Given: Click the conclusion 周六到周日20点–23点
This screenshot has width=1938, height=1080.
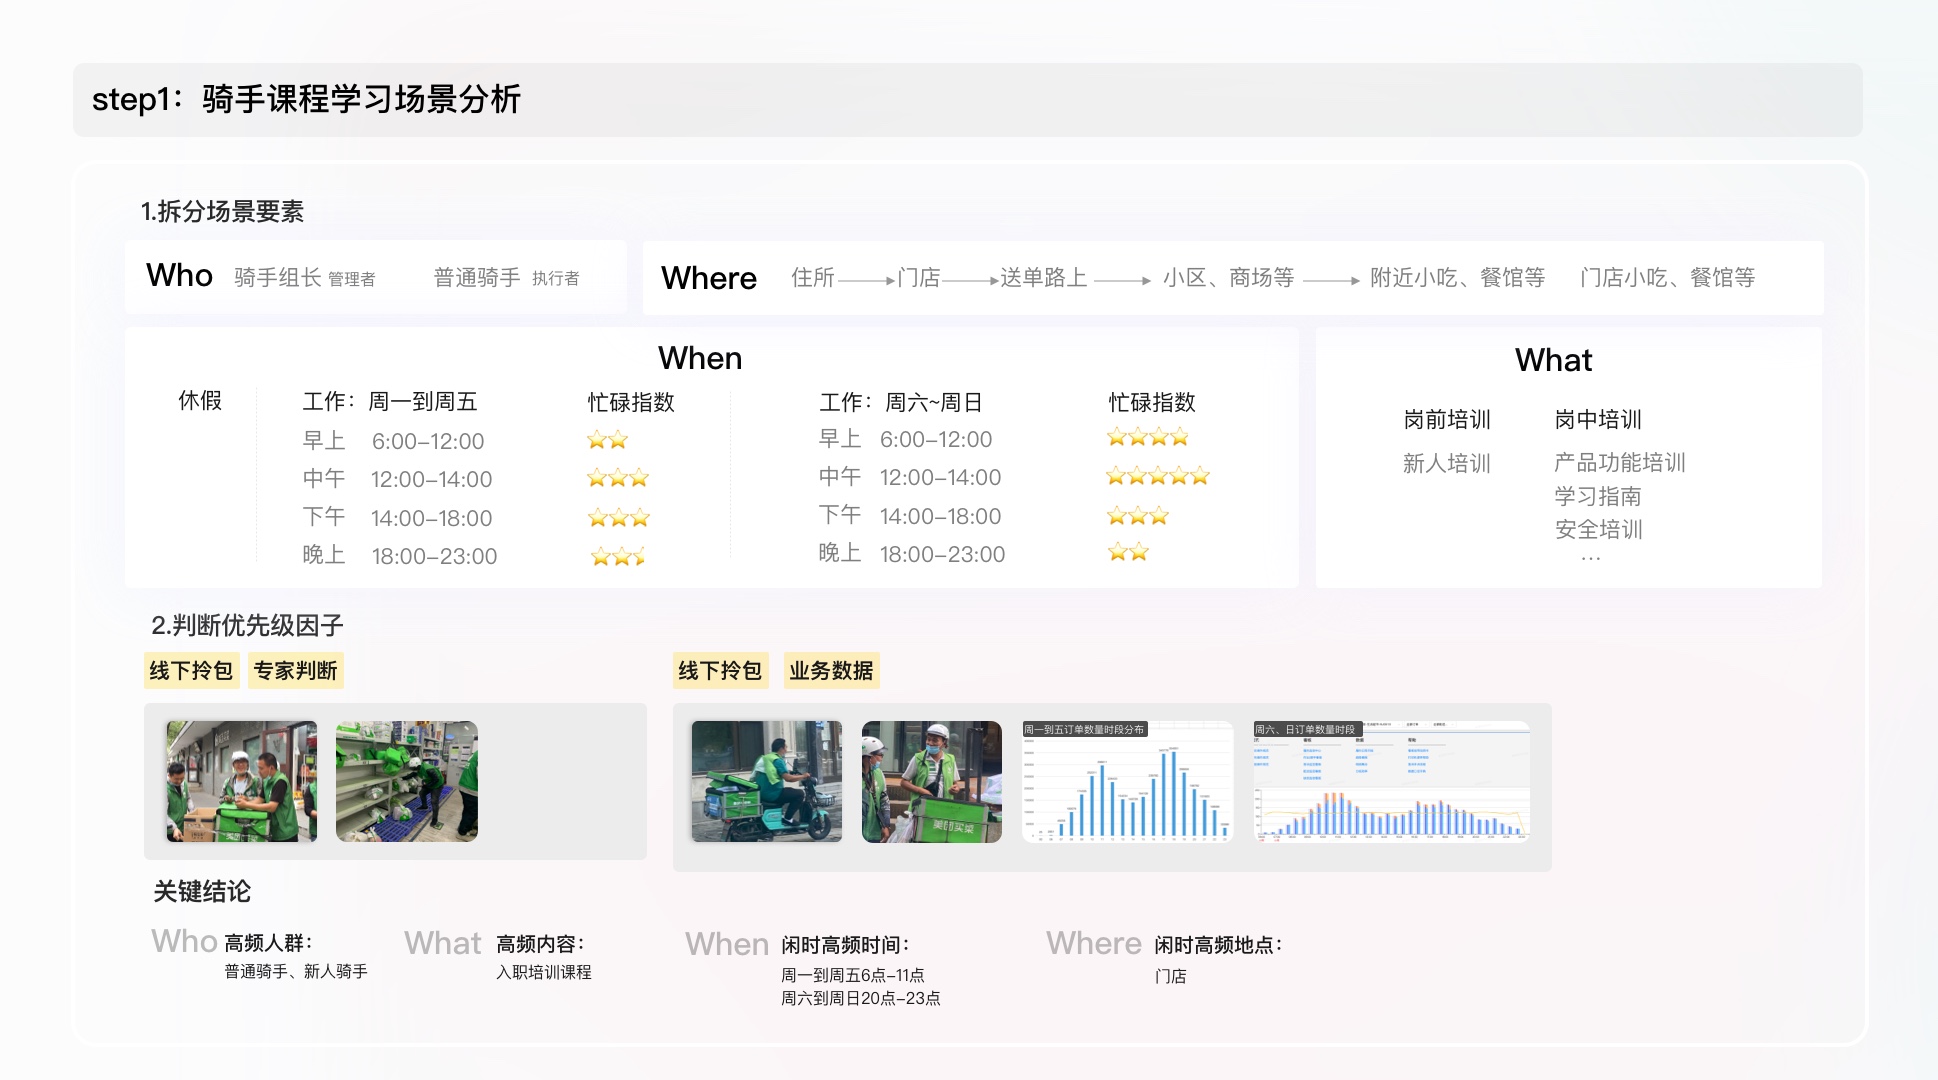Looking at the screenshot, I should tap(861, 998).
